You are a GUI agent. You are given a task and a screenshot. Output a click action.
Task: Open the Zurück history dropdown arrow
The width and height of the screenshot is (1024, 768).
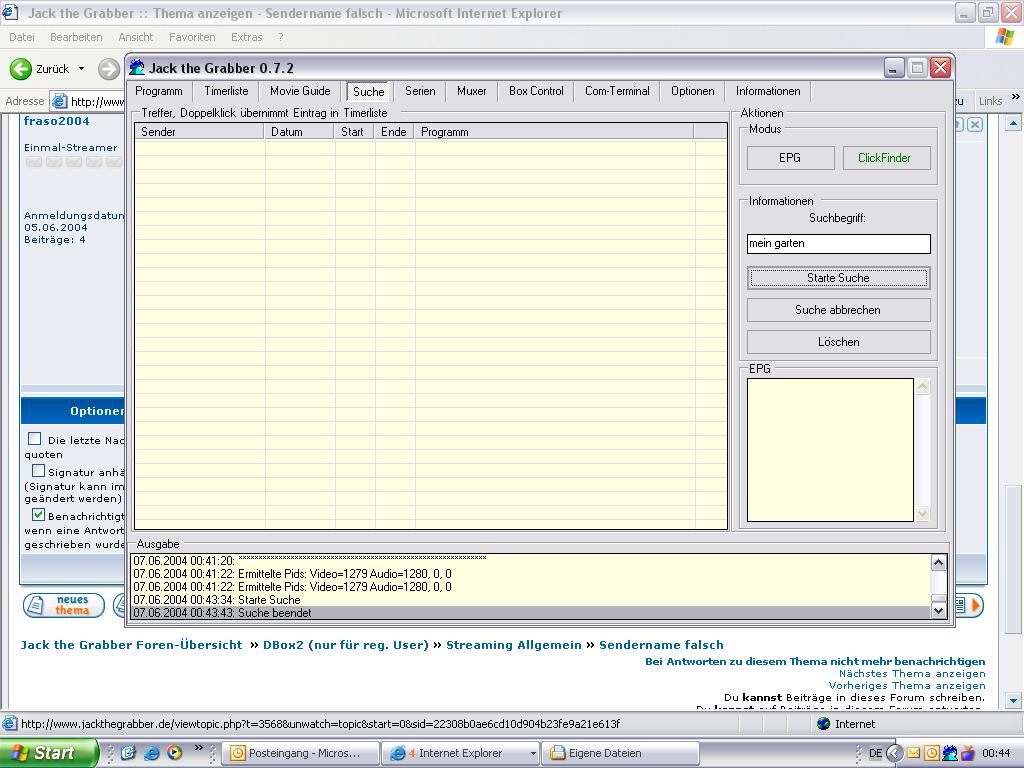[x=80, y=69]
